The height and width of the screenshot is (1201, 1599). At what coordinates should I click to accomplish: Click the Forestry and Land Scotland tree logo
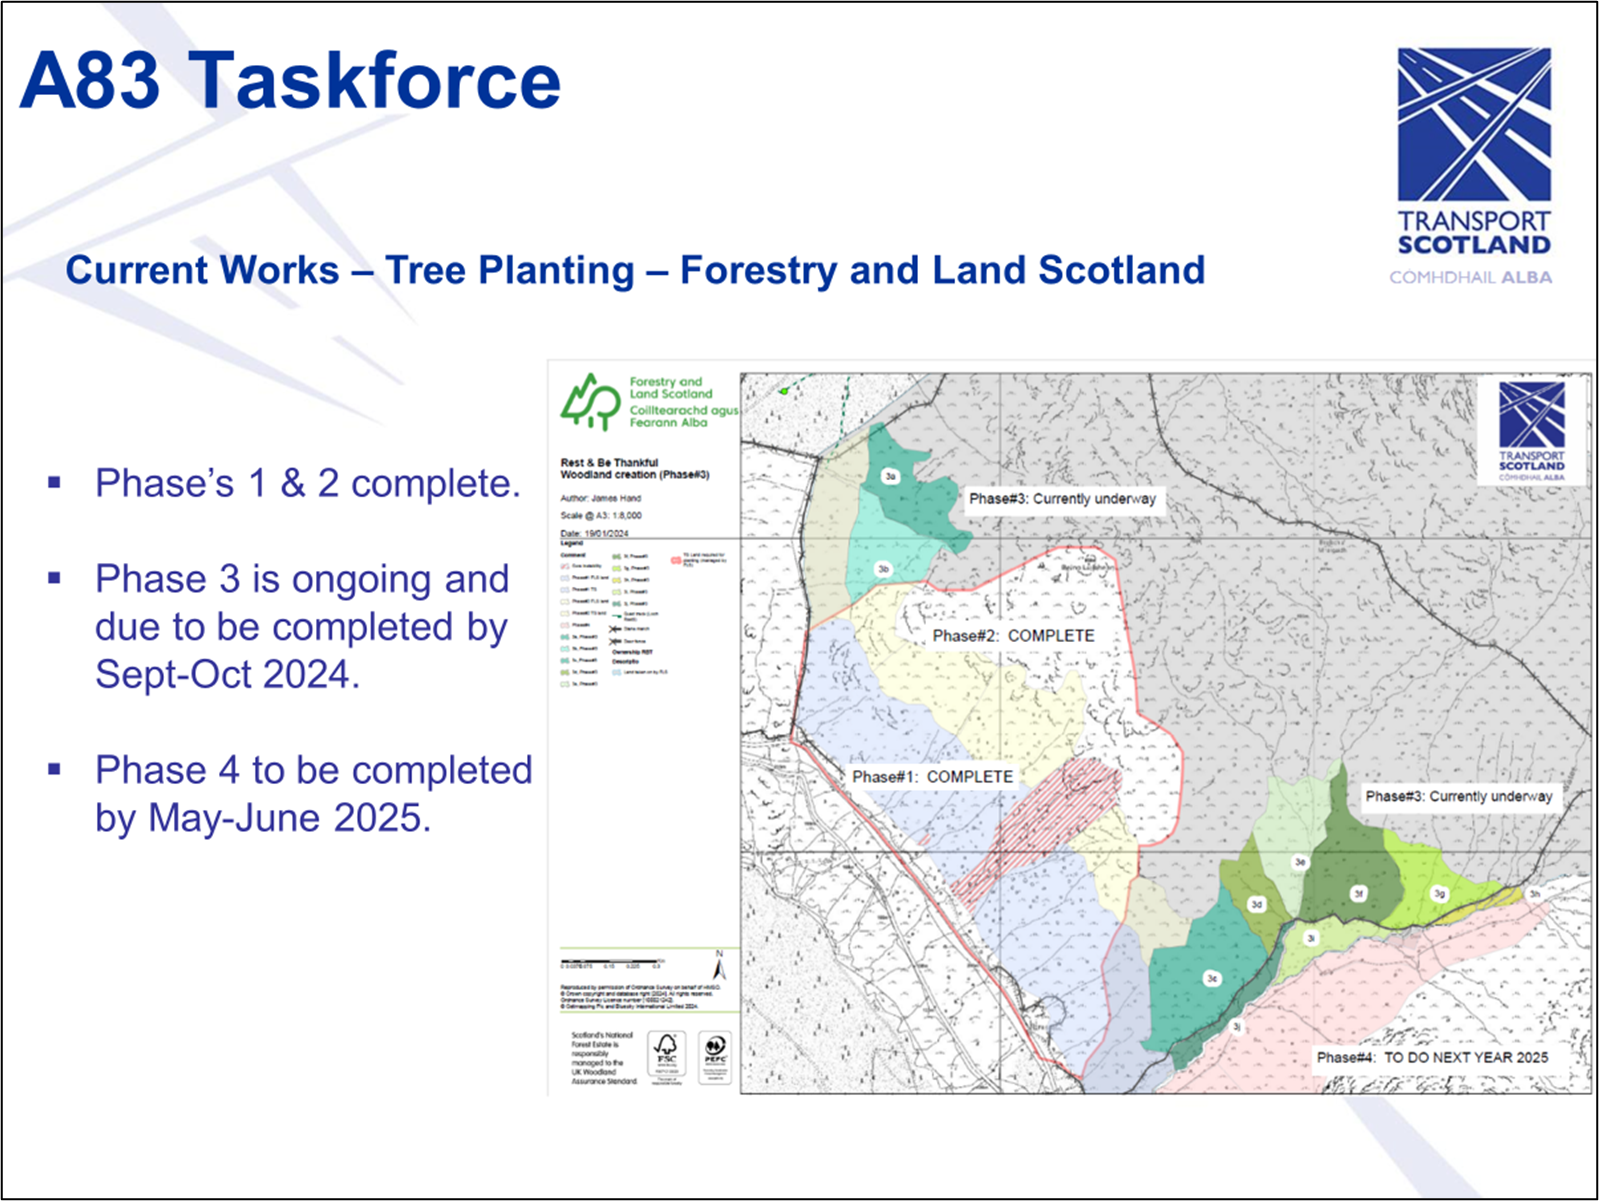pos(590,402)
